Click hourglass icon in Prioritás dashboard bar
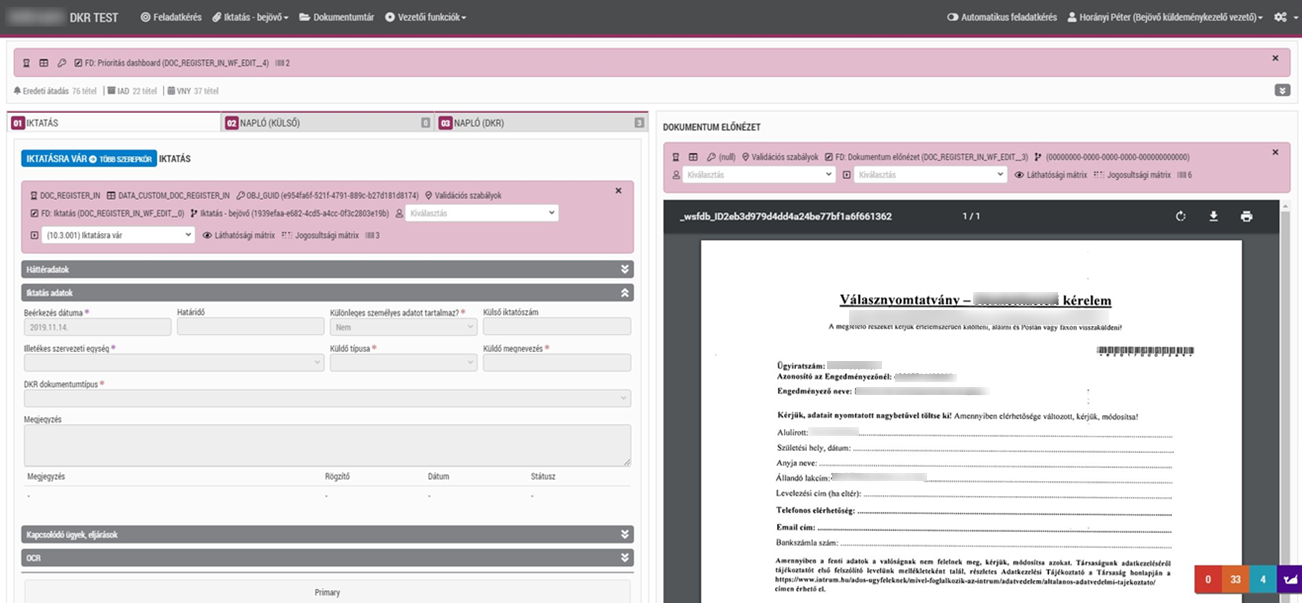The width and height of the screenshot is (1302, 603). click(x=27, y=63)
